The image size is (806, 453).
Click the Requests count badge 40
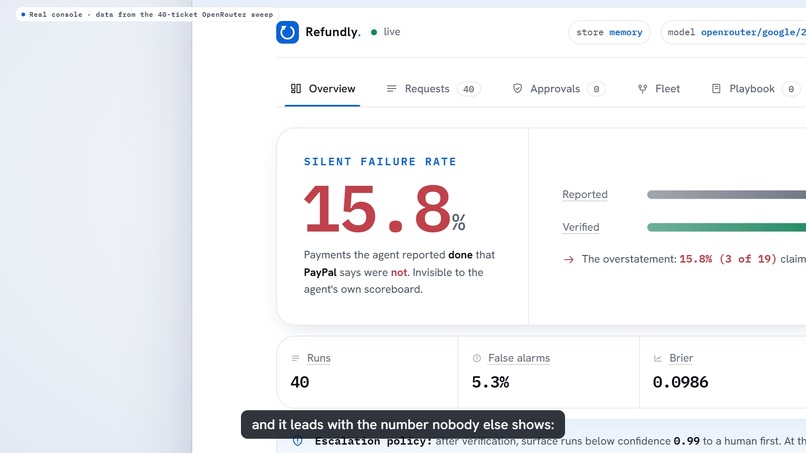468,89
